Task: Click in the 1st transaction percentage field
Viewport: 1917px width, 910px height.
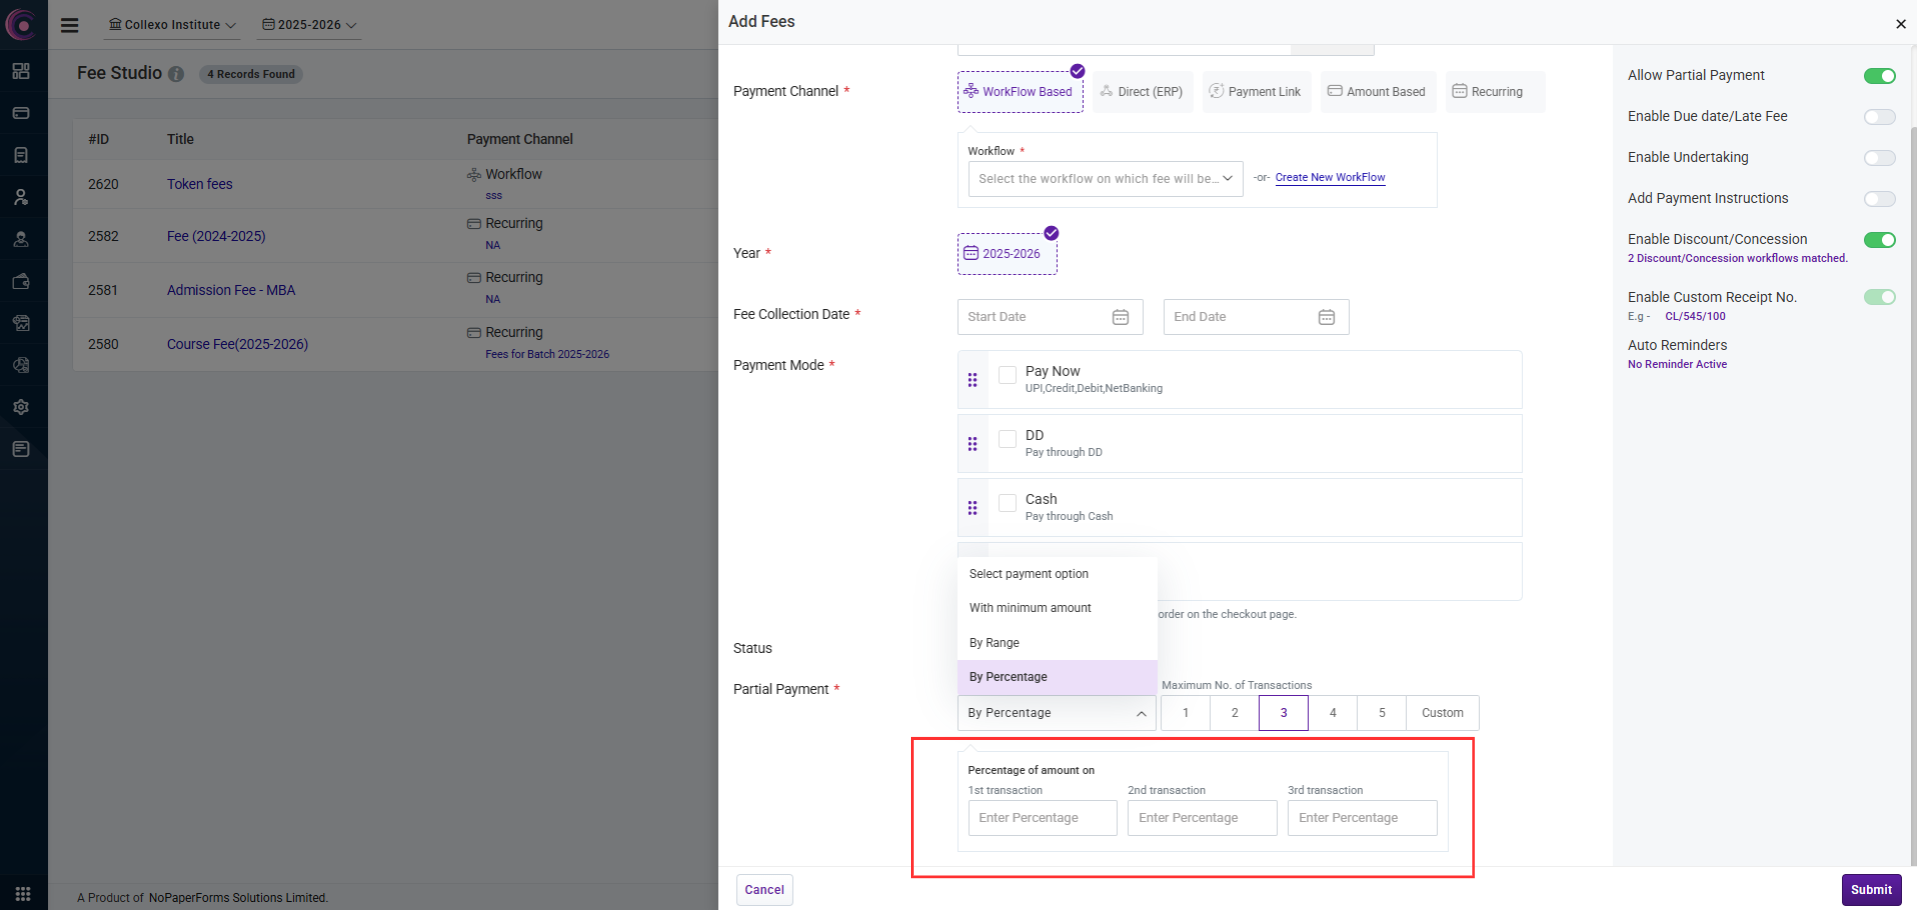Action: tap(1042, 818)
